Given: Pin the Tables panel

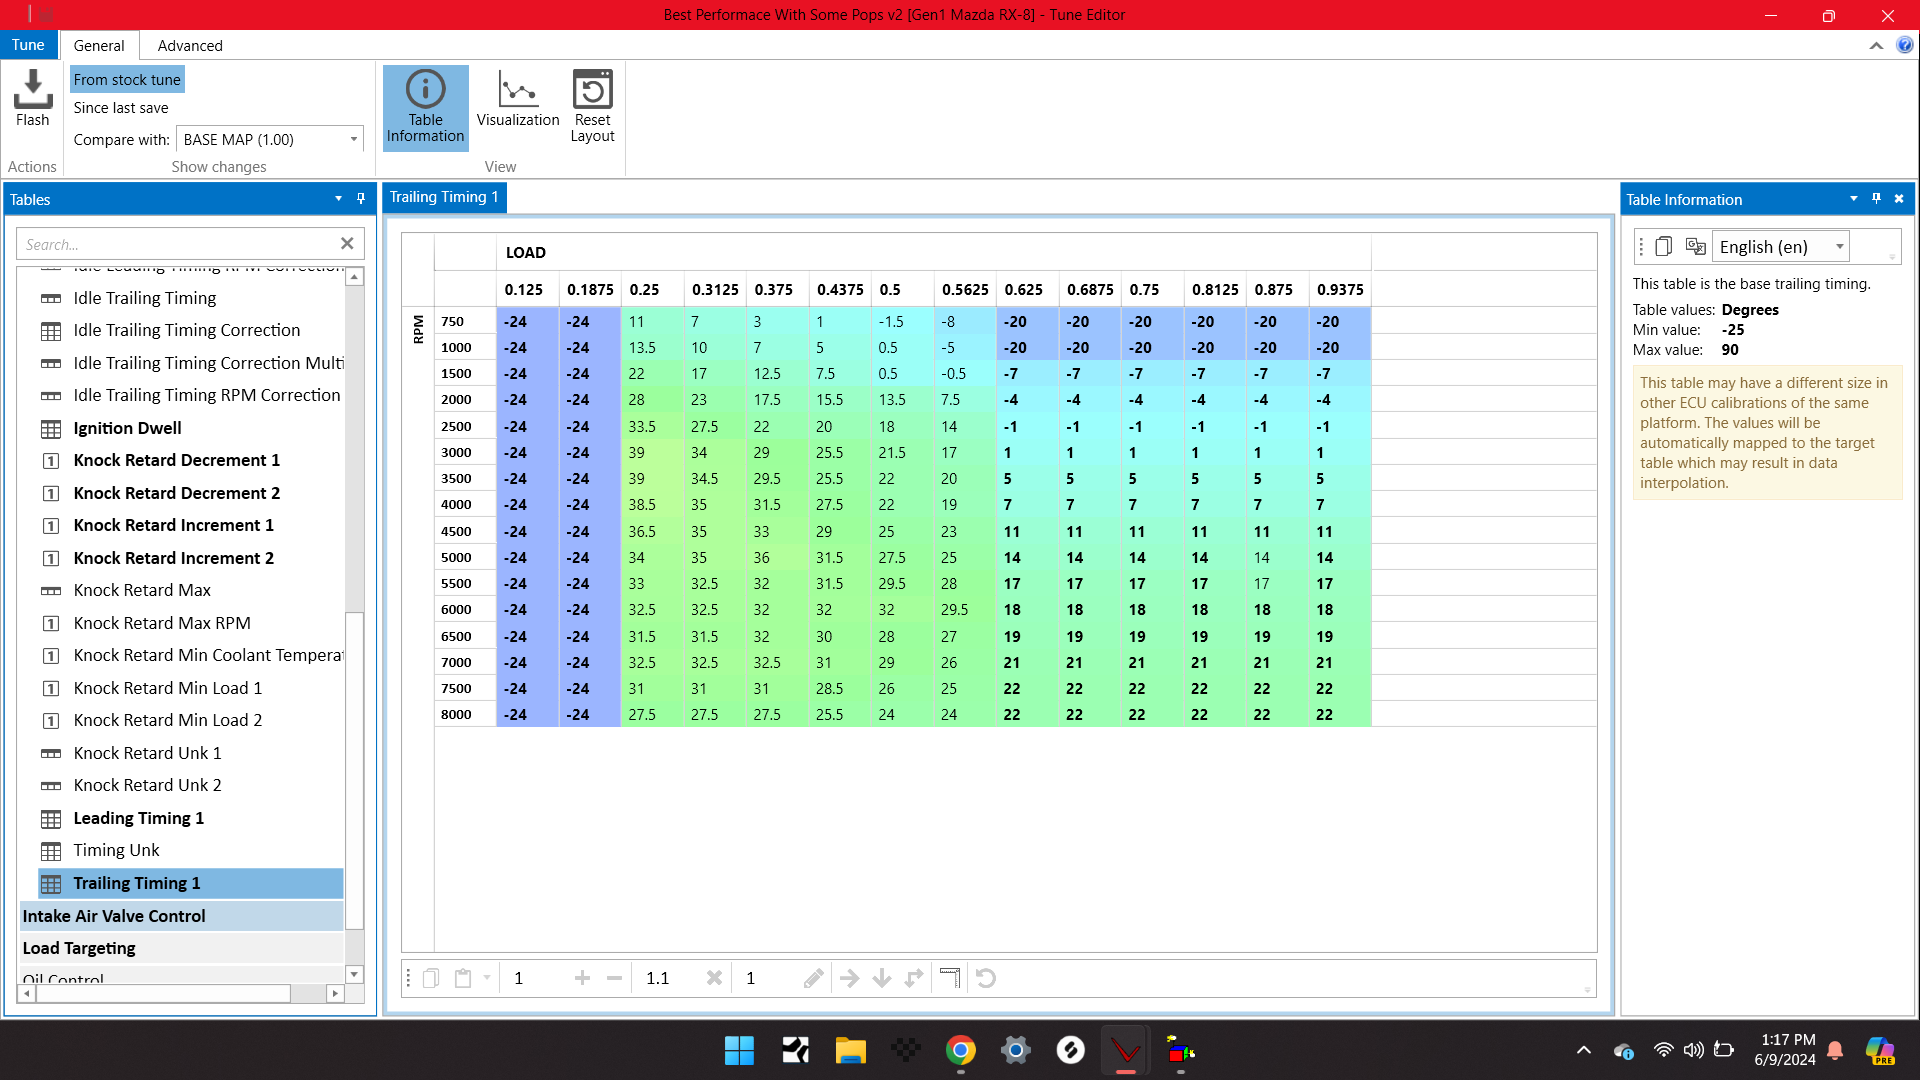Looking at the screenshot, I should (x=361, y=199).
